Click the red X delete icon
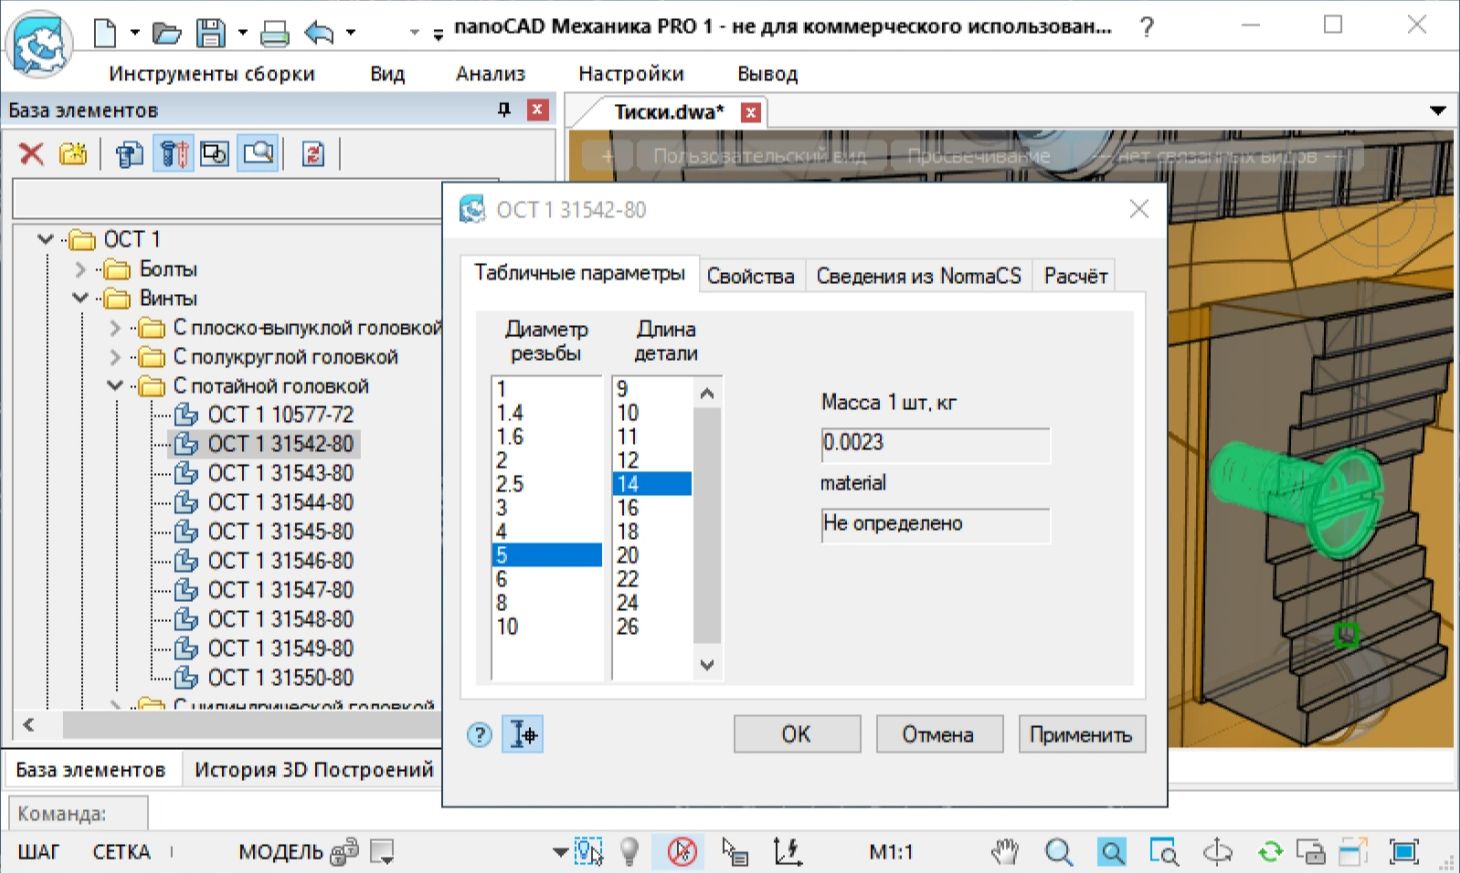The width and height of the screenshot is (1460, 873). click(x=32, y=154)
